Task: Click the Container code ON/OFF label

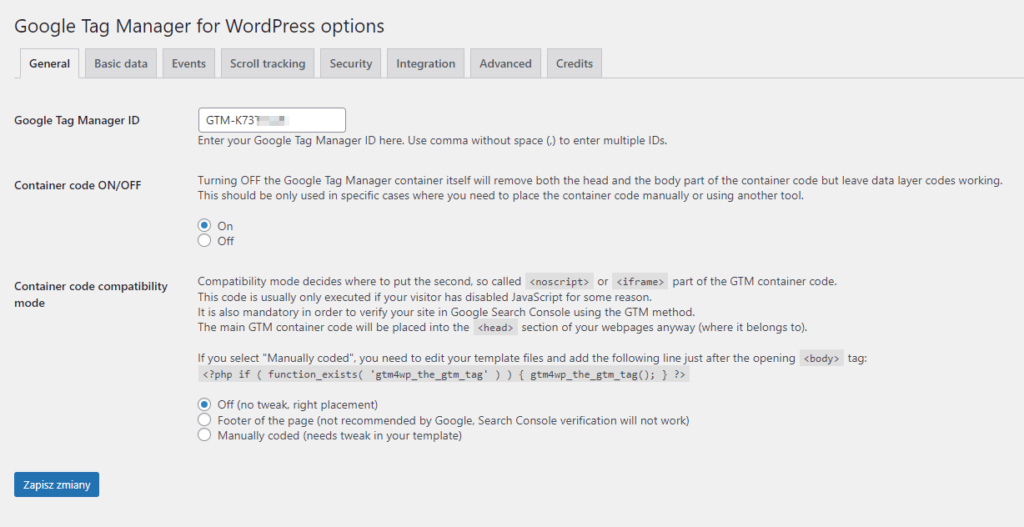Action: coord(78,185)
